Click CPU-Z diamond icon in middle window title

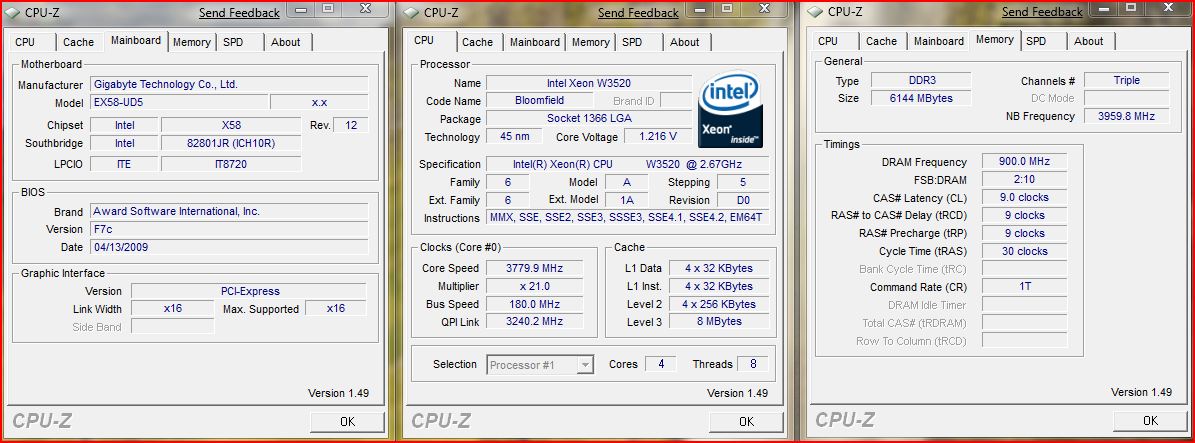412,12
